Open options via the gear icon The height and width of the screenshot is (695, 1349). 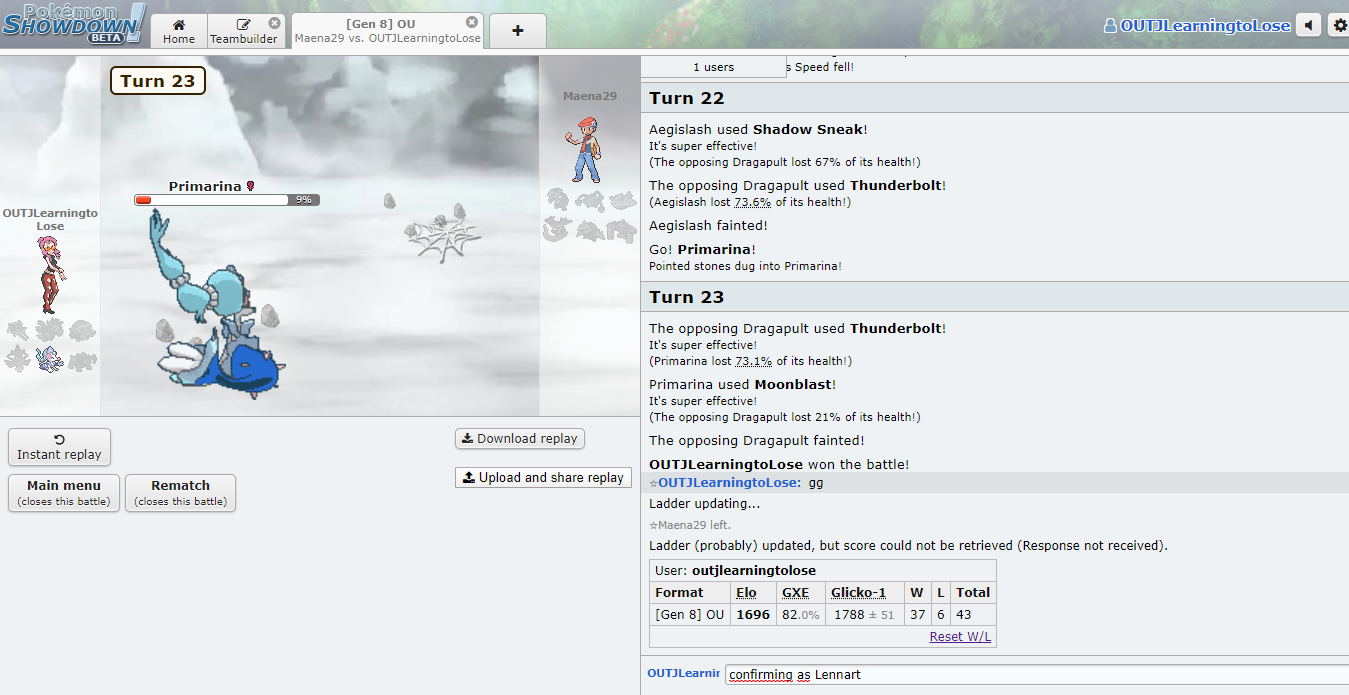coord(1340,25)
